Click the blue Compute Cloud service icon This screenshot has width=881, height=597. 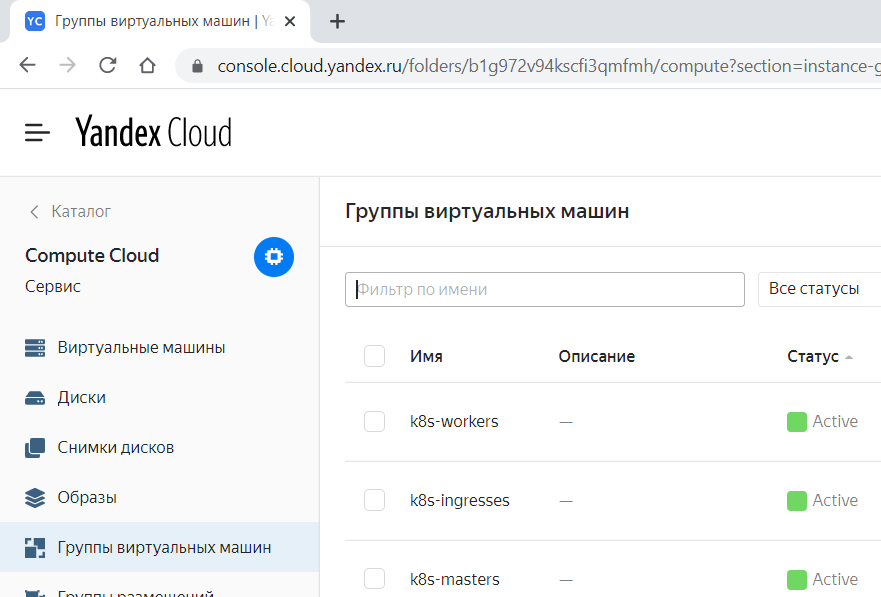pyautogui.click(x=274, y=257)
